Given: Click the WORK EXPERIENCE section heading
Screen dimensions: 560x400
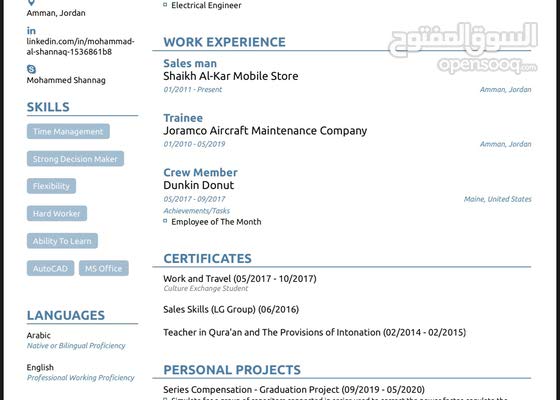Looking at the screenshot, I should 224,42.
